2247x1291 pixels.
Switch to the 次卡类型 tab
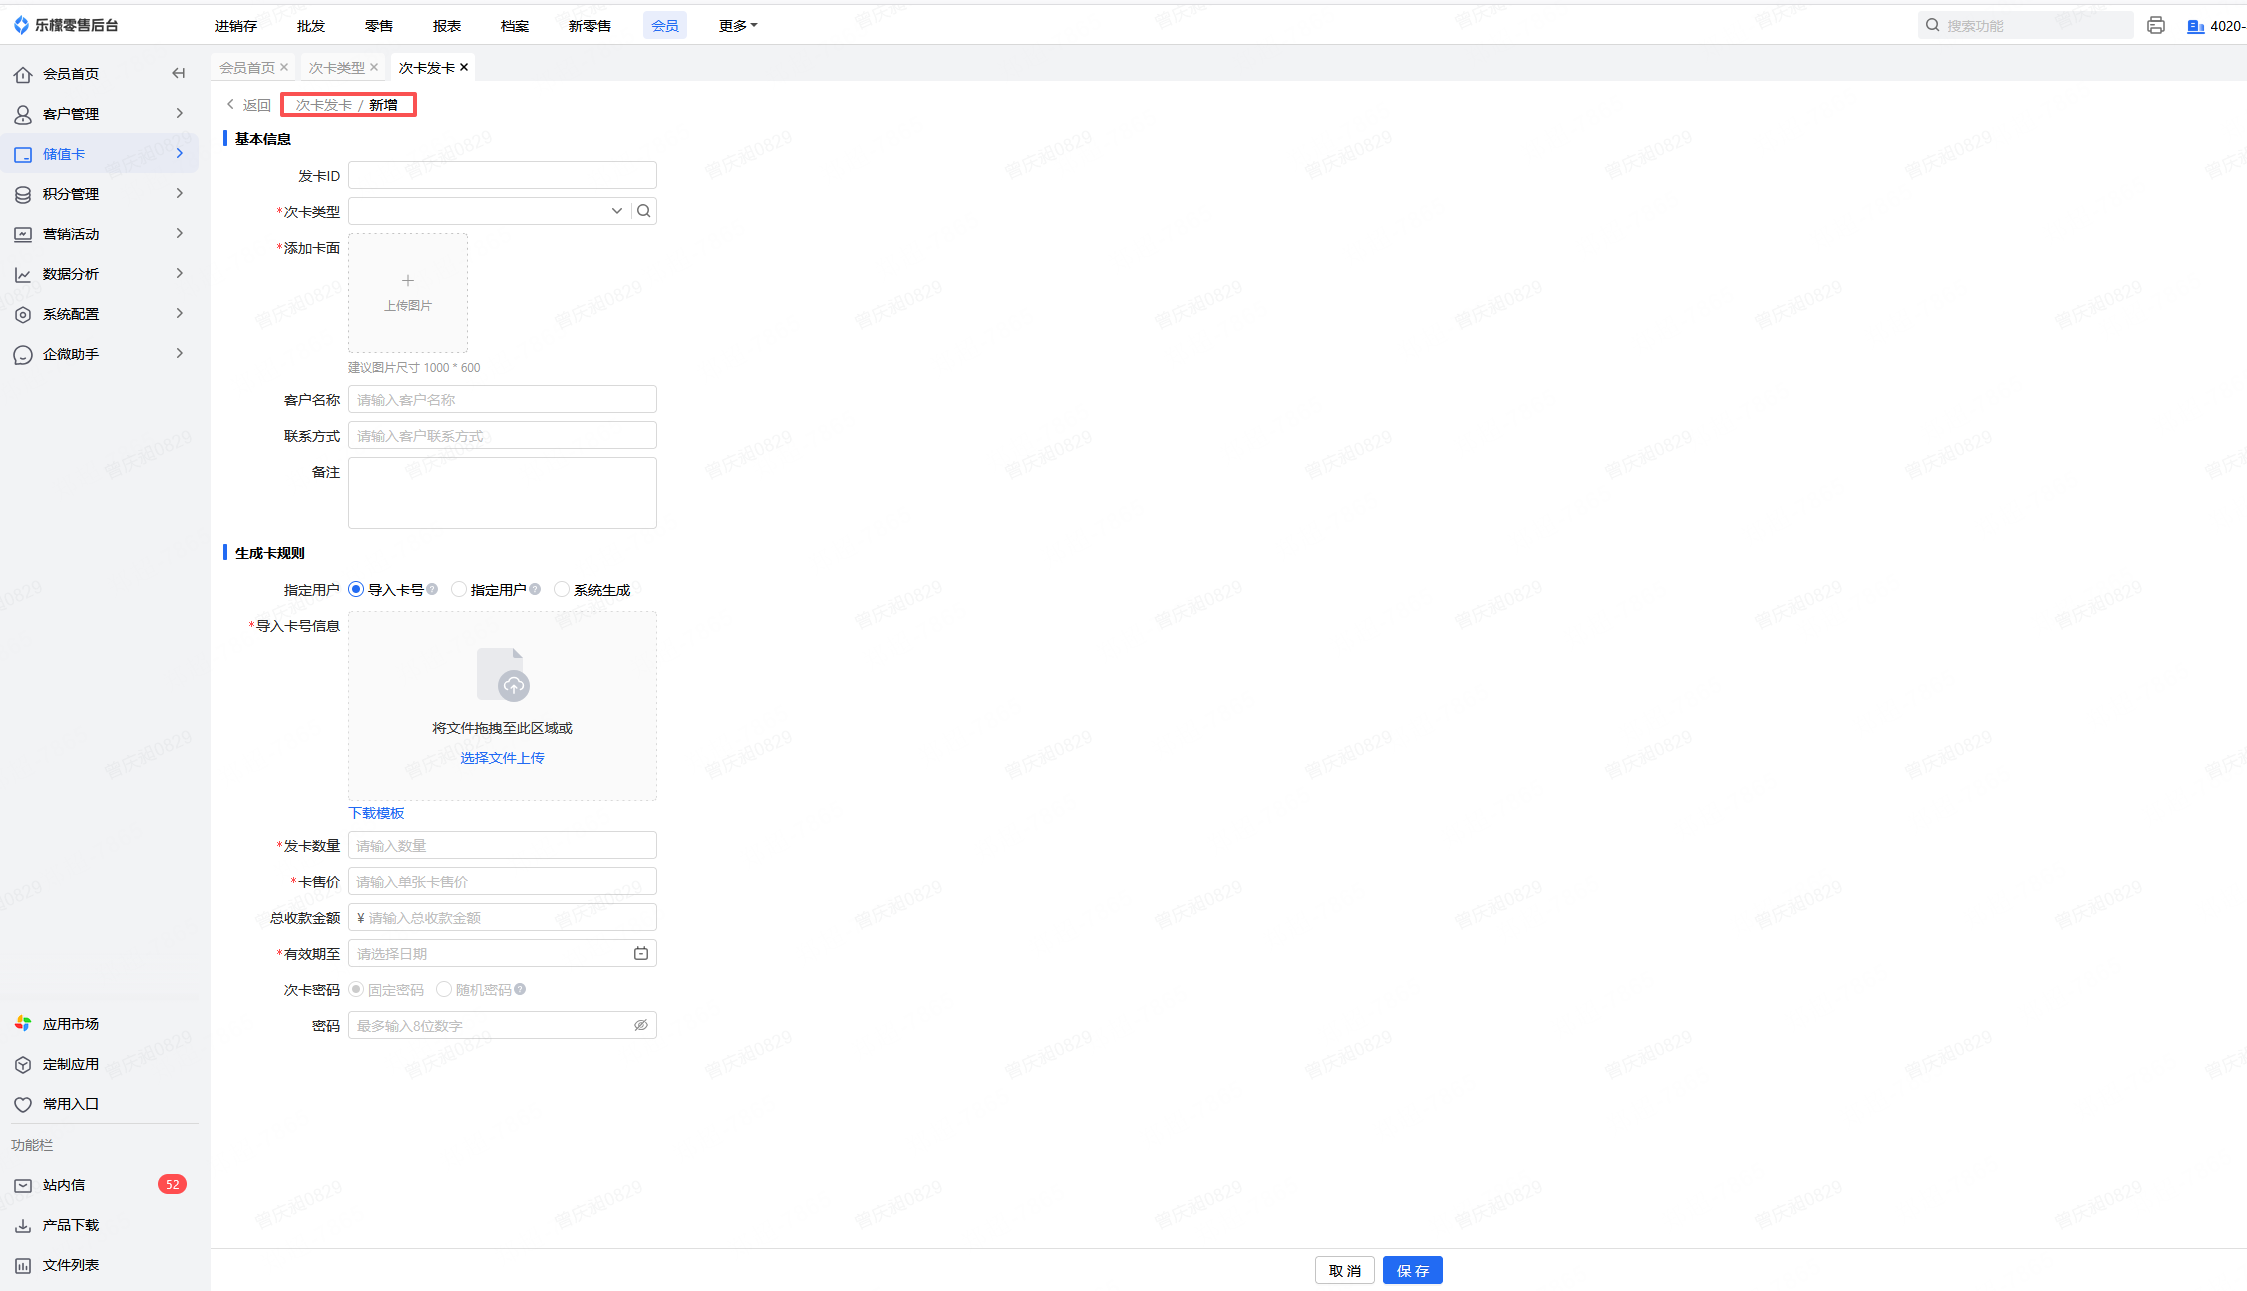coord(336,68)
